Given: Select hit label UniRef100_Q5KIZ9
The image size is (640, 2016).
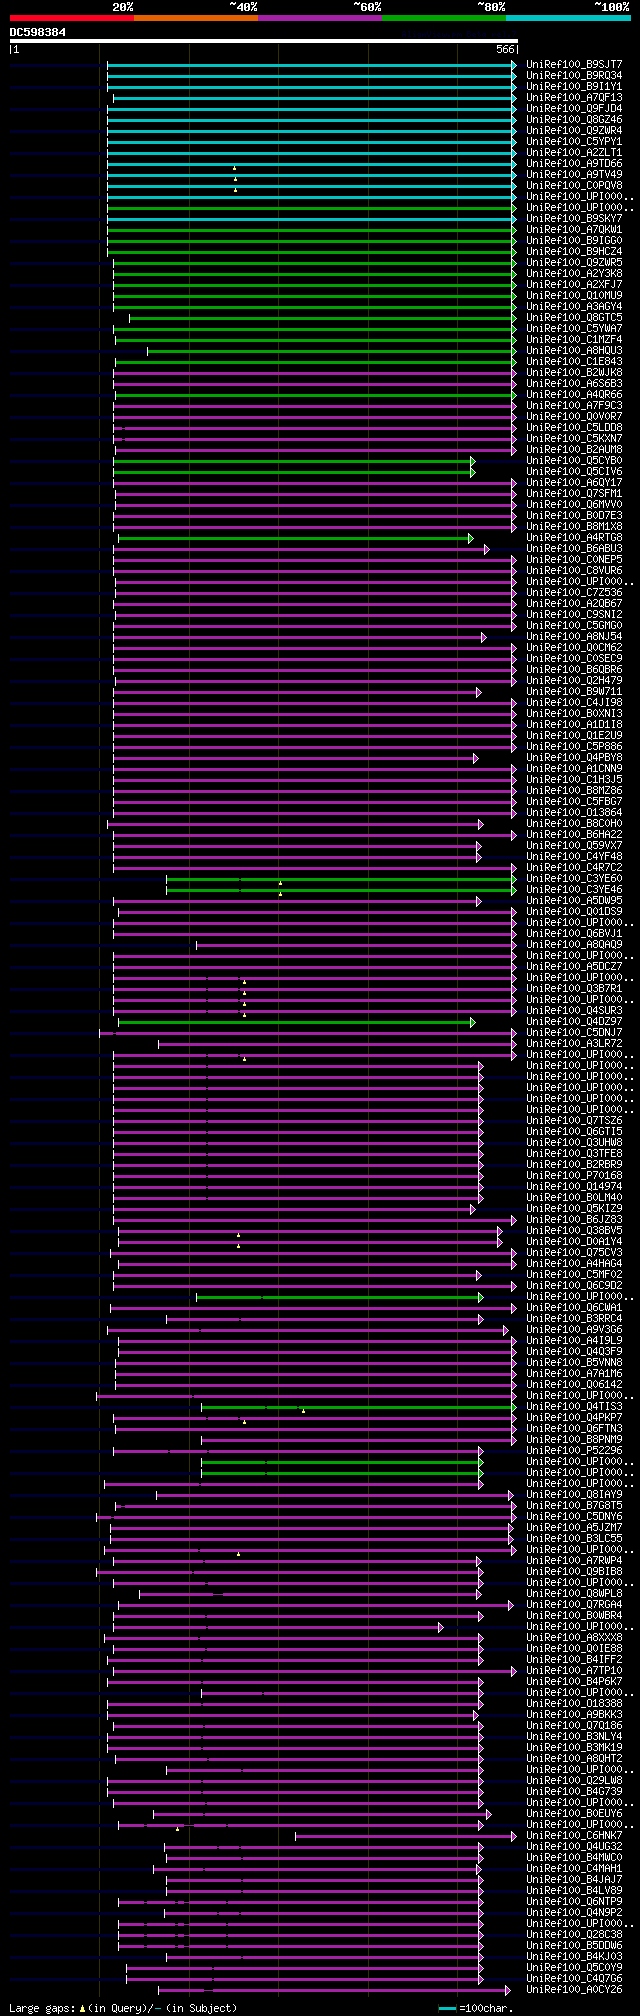Looking at the screenshot, I should coord(574,1209).
